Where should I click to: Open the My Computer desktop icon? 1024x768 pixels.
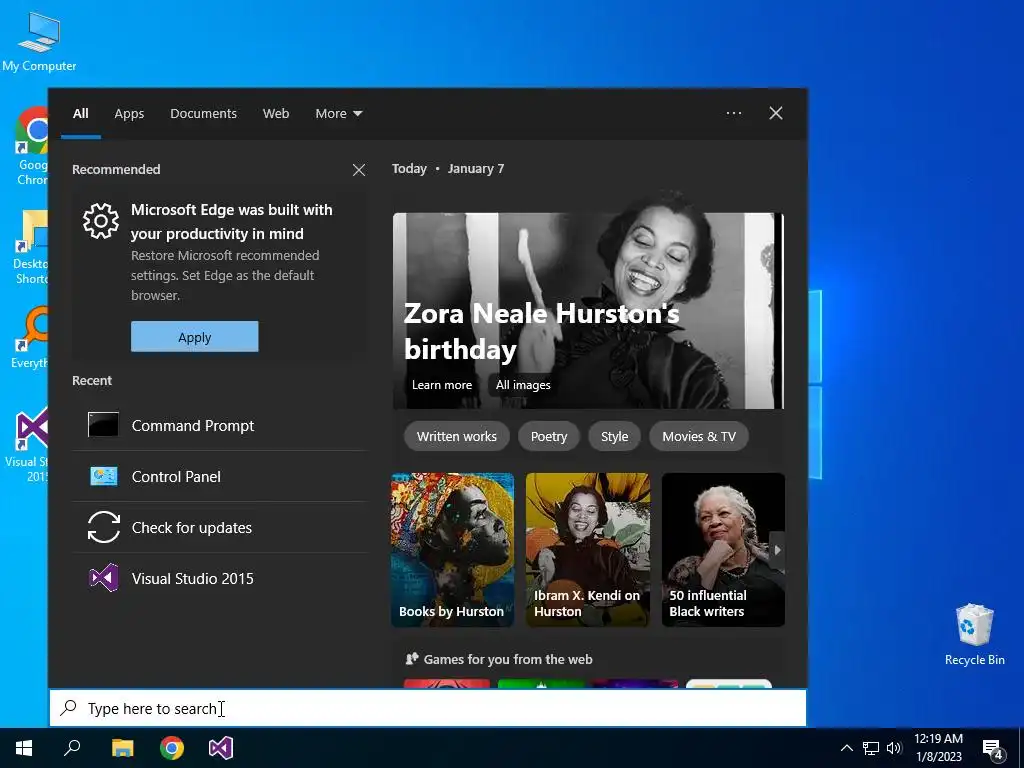(x=39, y=41)
